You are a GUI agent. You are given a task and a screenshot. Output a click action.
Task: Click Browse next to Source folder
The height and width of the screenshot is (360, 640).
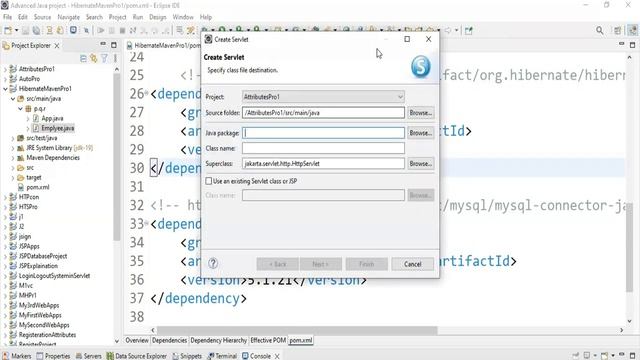(420, 113)
